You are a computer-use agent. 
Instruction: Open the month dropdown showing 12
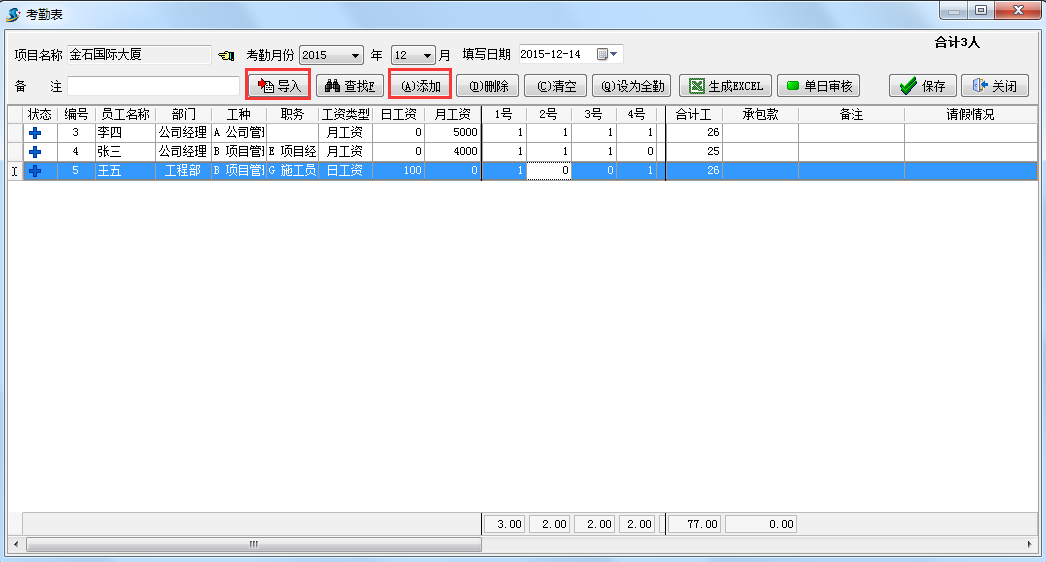click(x=428, y=55)
